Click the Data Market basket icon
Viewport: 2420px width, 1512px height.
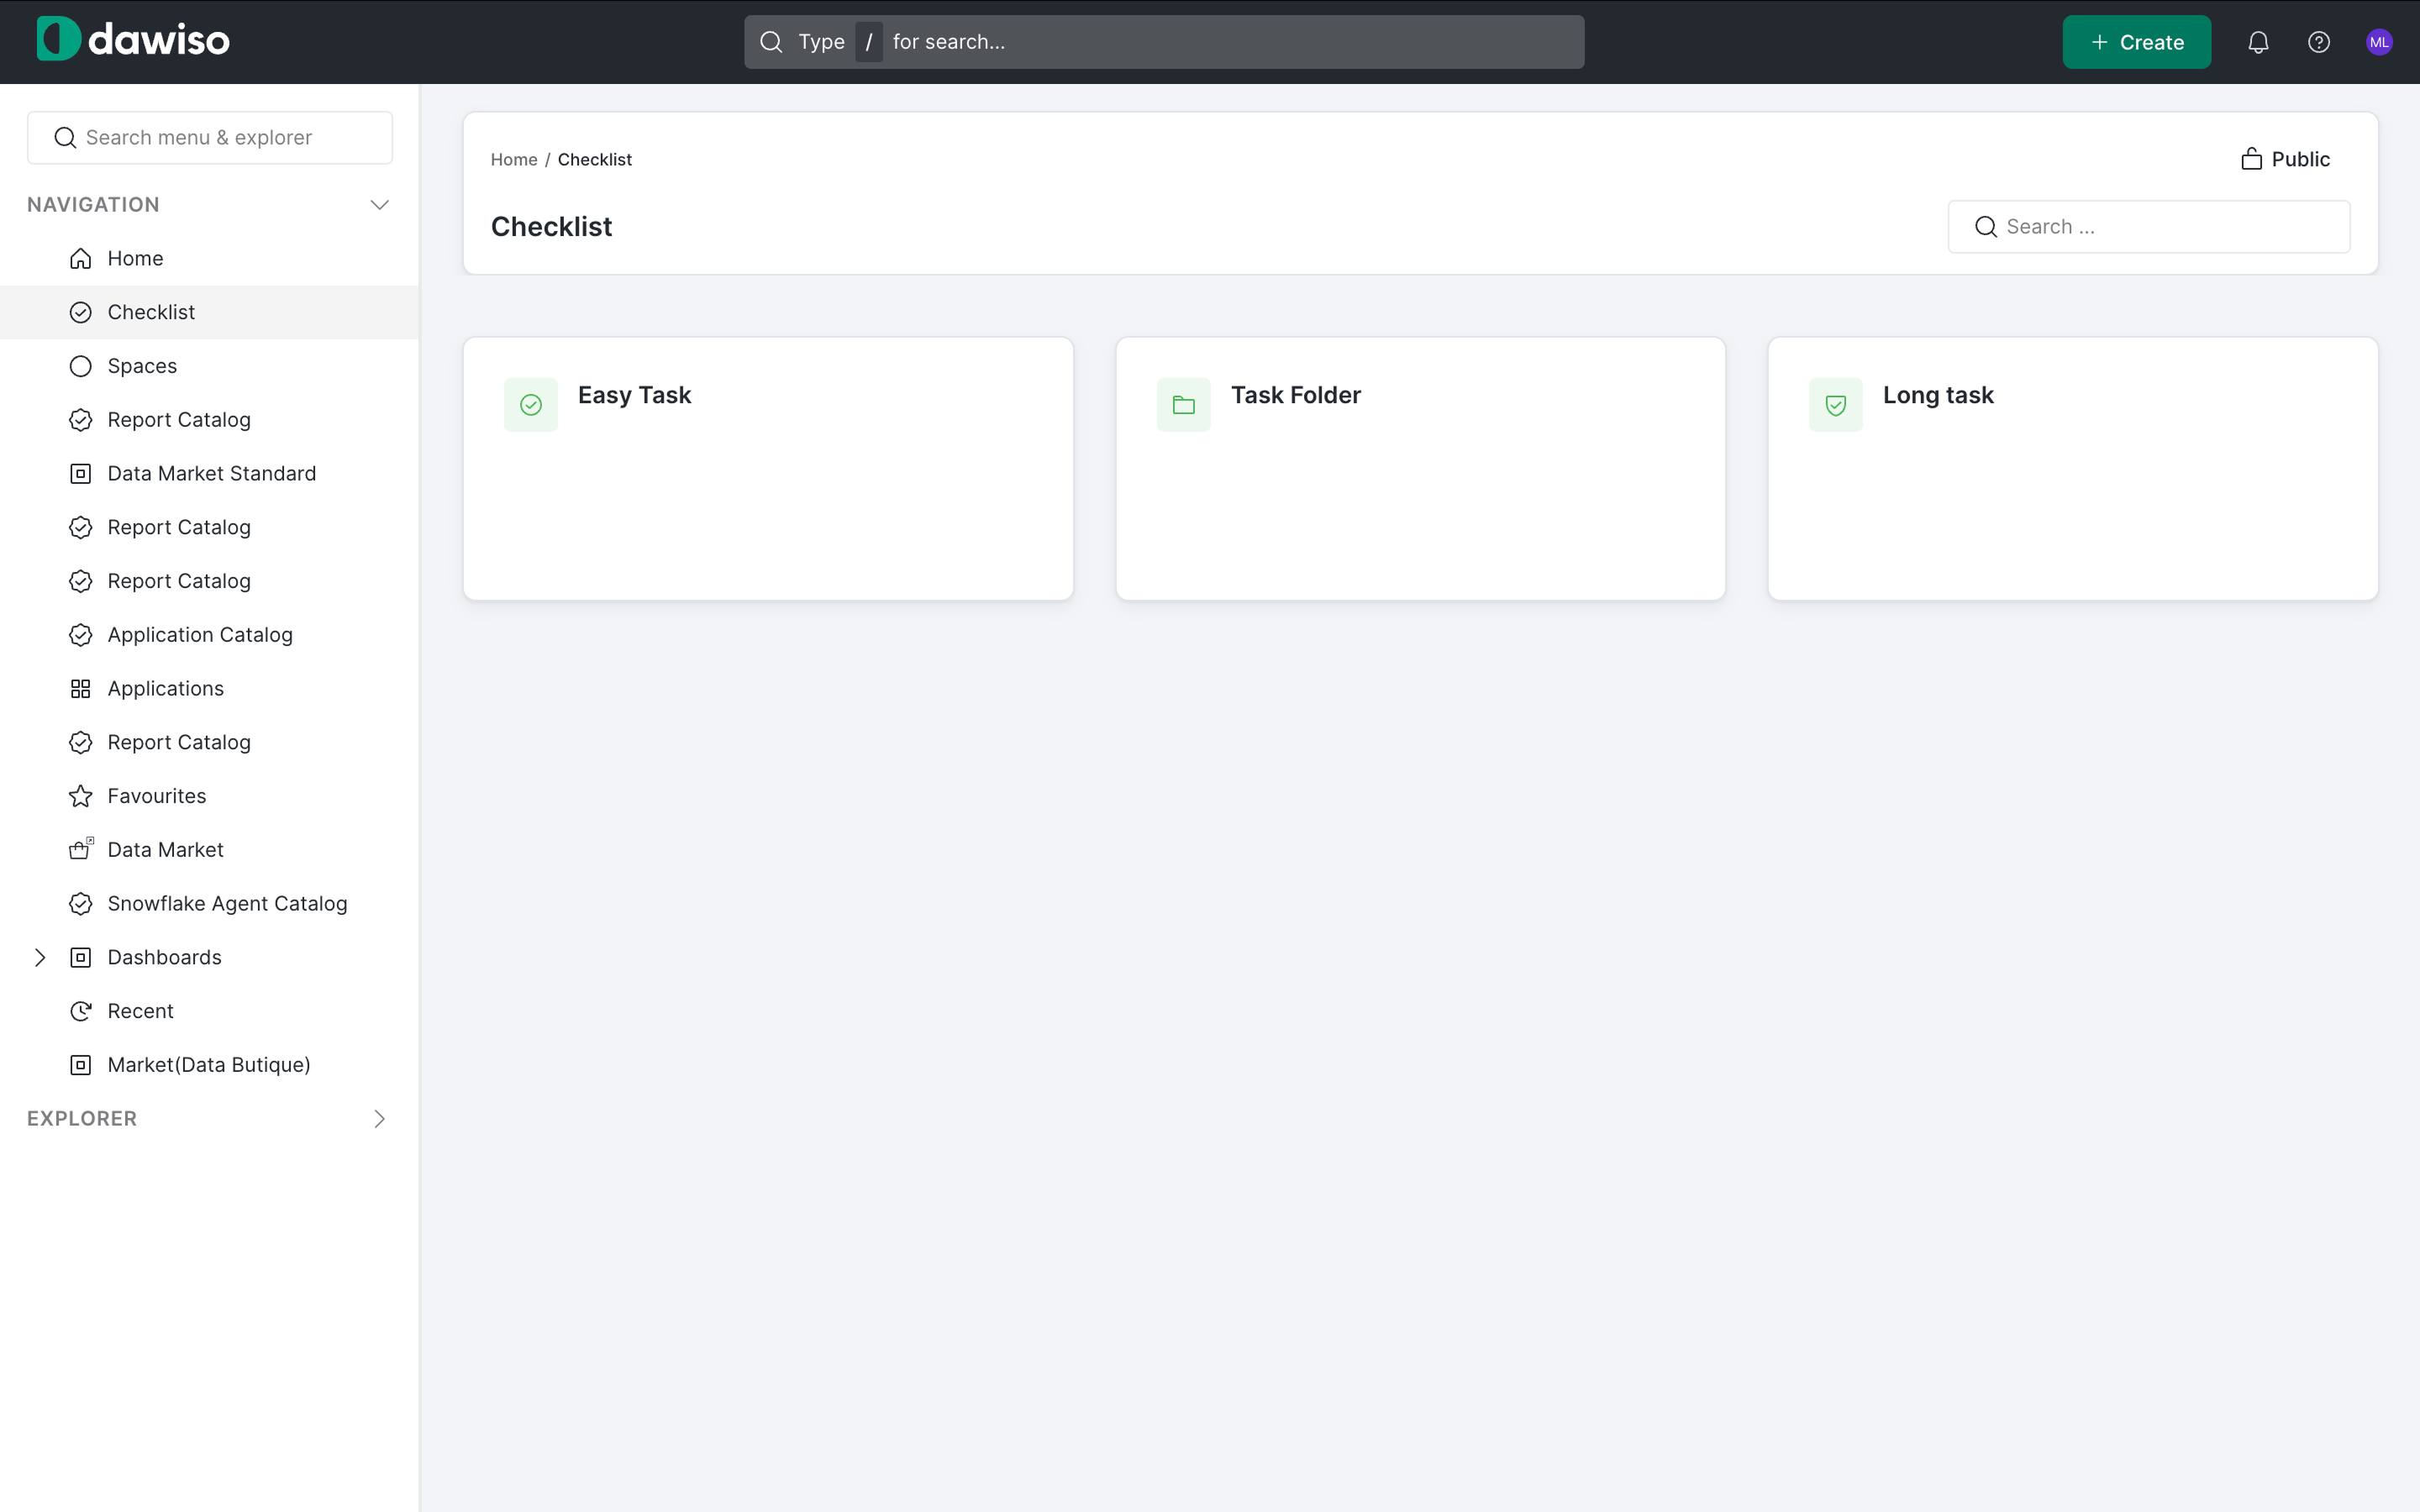(81, 850)
